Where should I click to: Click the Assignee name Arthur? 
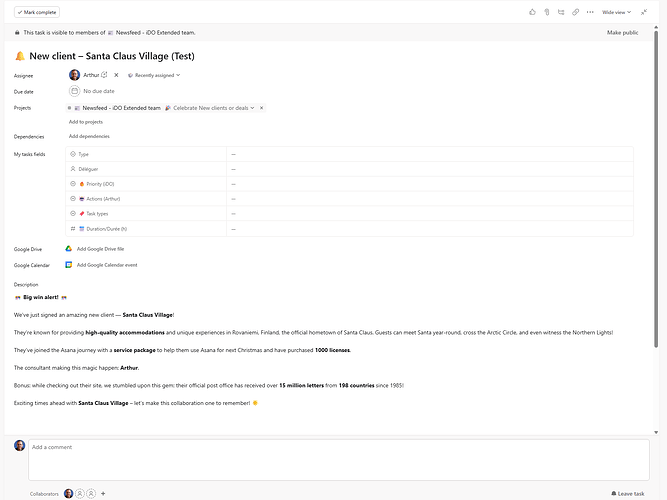pyautogui.click(x=91, y=75)
